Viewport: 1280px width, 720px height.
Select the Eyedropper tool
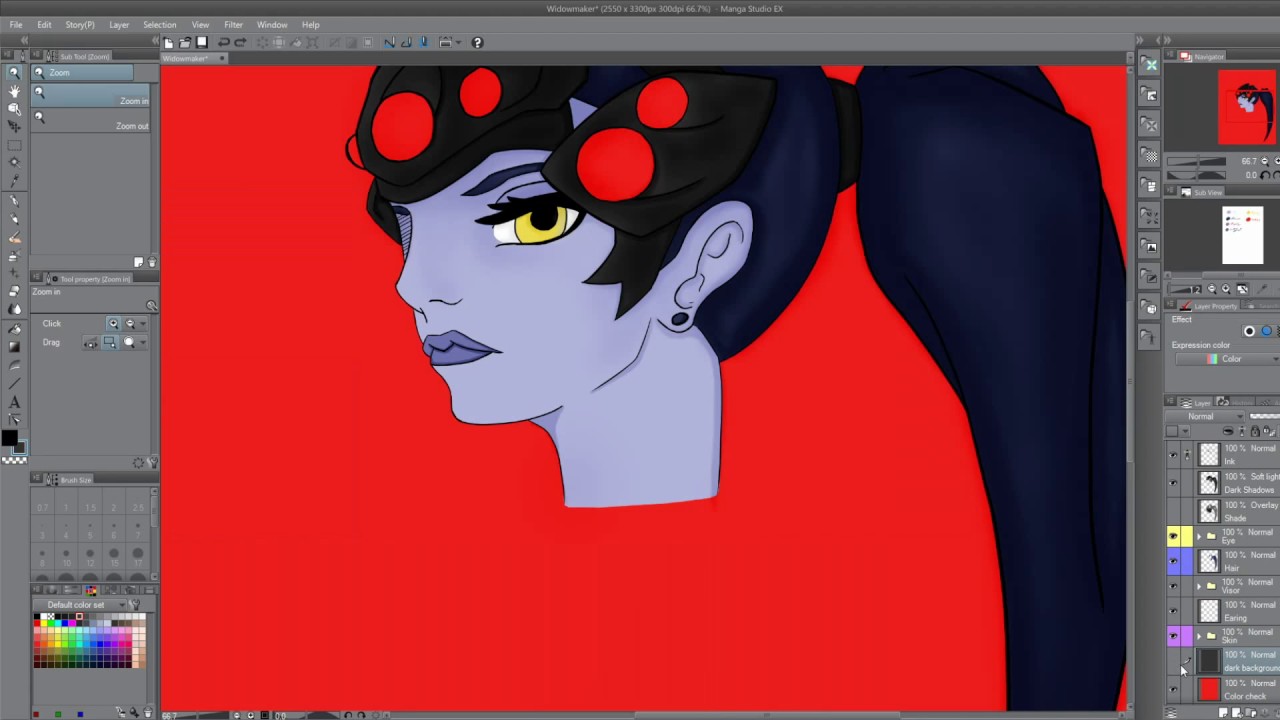click(x=14, y=181)
